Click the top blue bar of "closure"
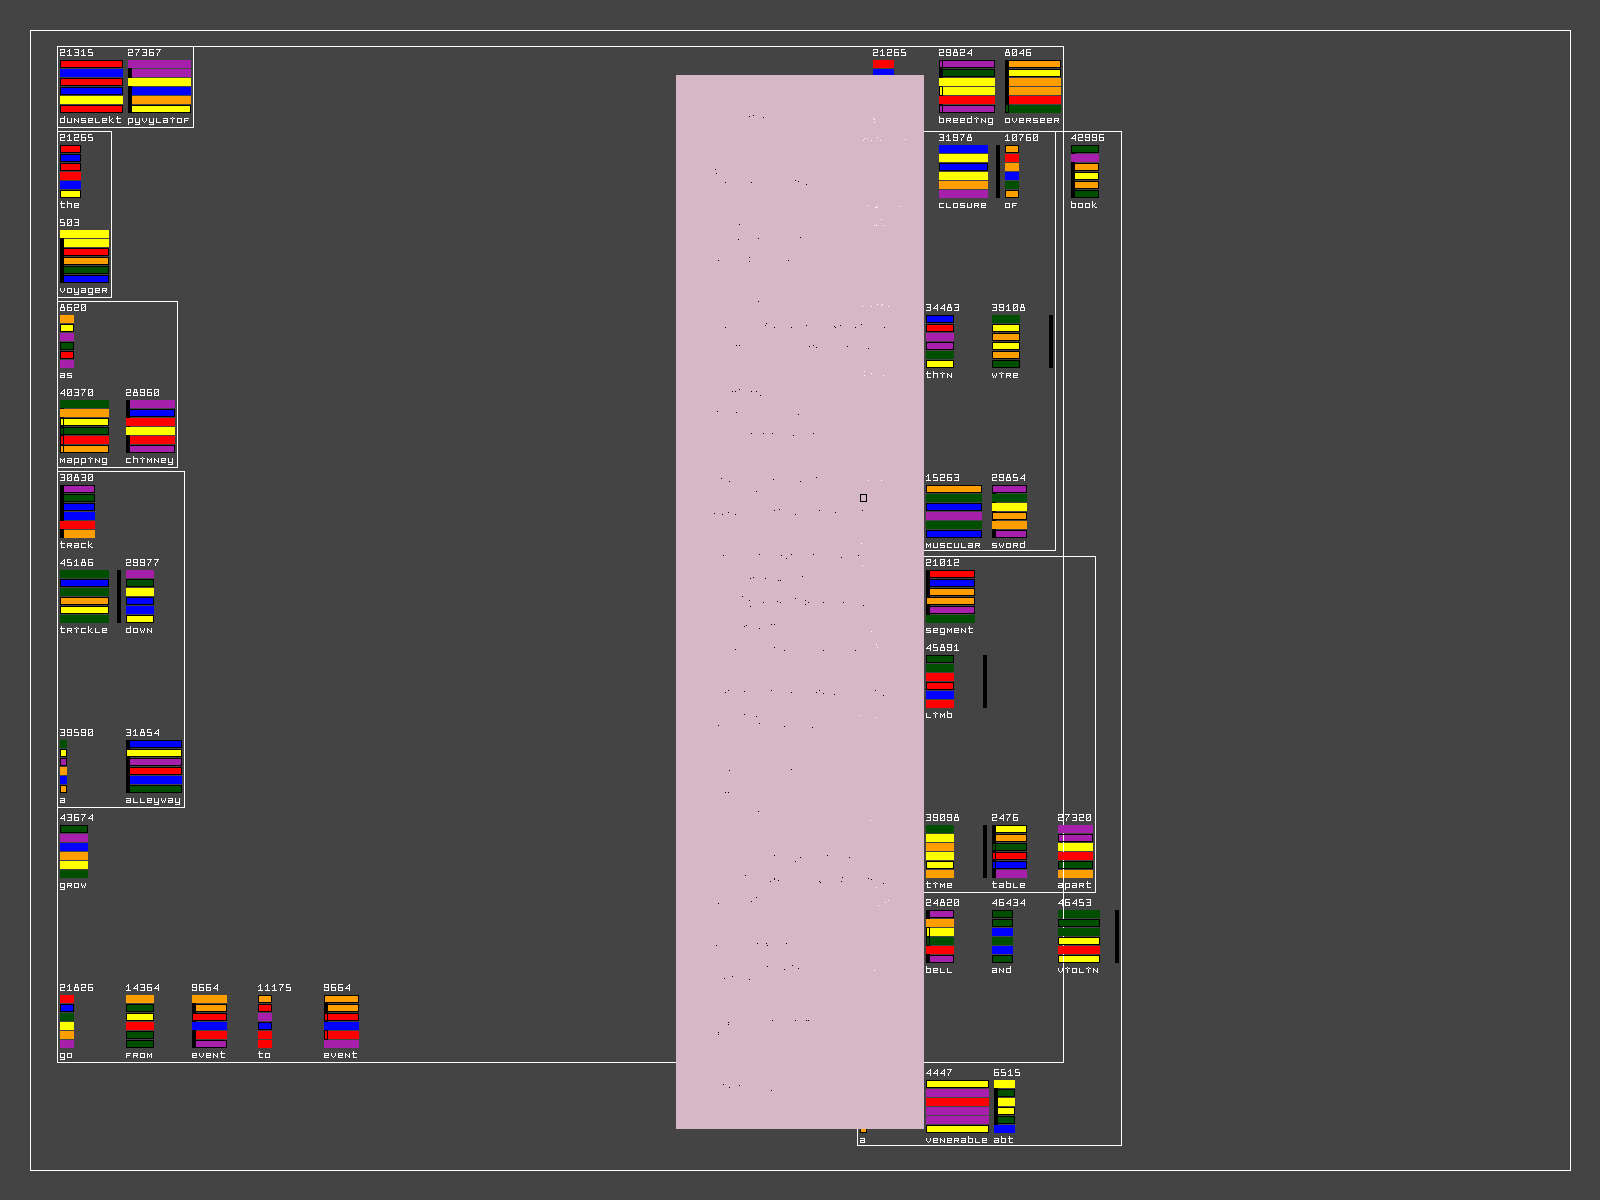Viewport: 1600px width, 1200px height. [x=963, y=149]
